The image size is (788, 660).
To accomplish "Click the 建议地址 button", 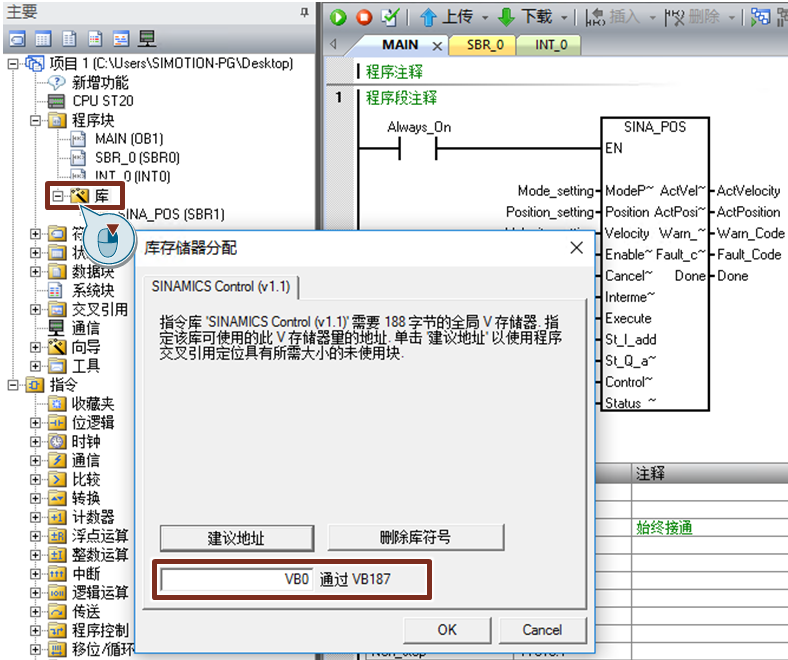I will 237,538.
